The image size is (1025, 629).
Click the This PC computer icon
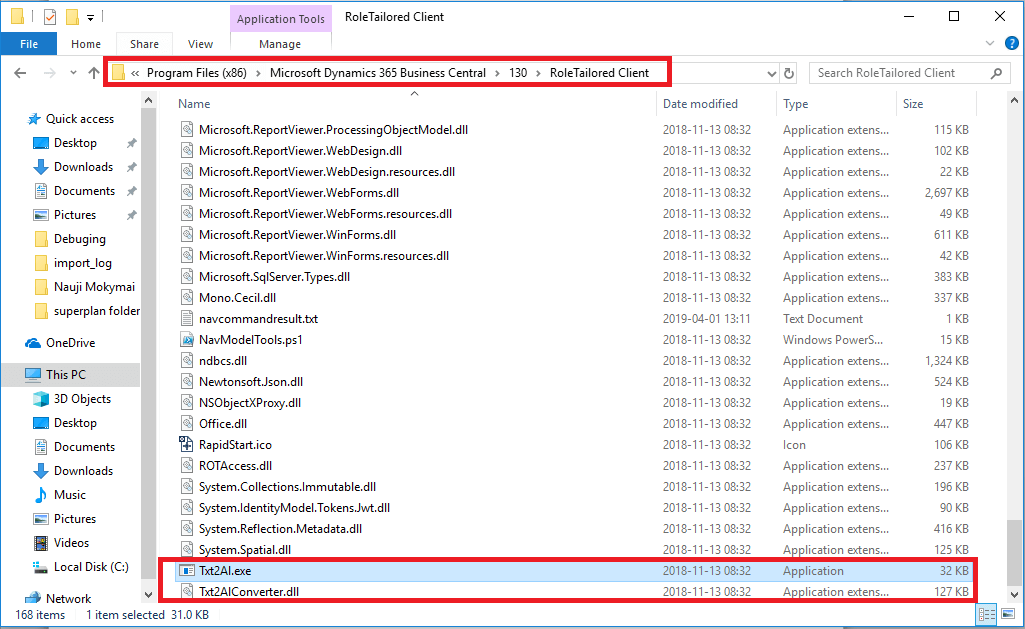click(x=33, y=375)
